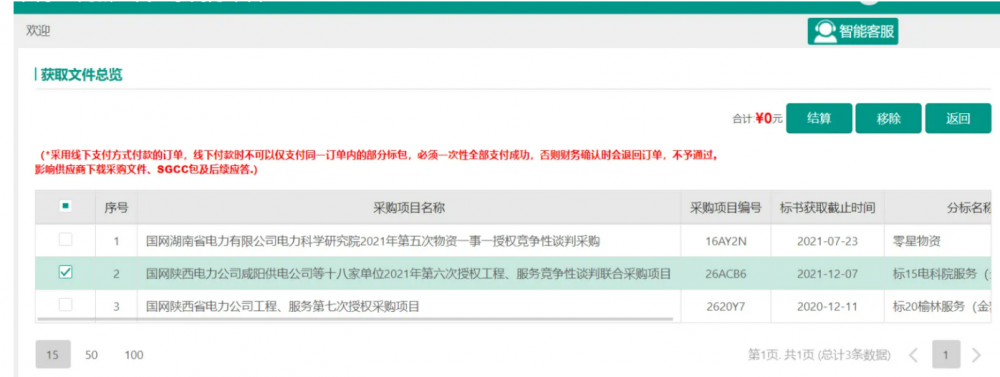Select page number 1 in pagination
The width and height of the screenshot is (1000, 377).
coord(946,355)
